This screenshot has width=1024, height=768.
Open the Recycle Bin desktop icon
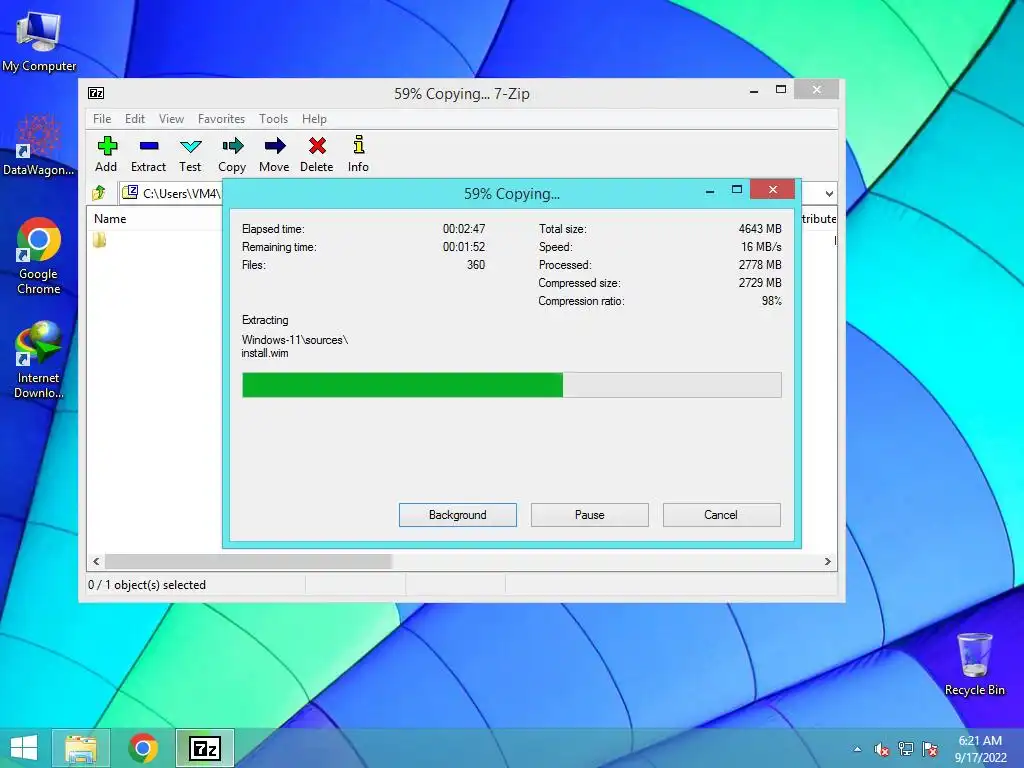pos(974,664)
